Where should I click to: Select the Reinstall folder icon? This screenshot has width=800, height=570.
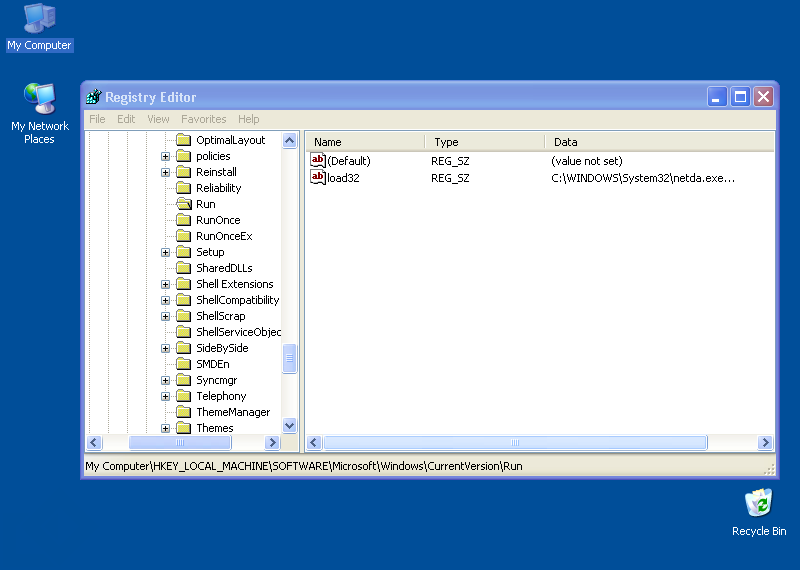click(x=184, y=172)
